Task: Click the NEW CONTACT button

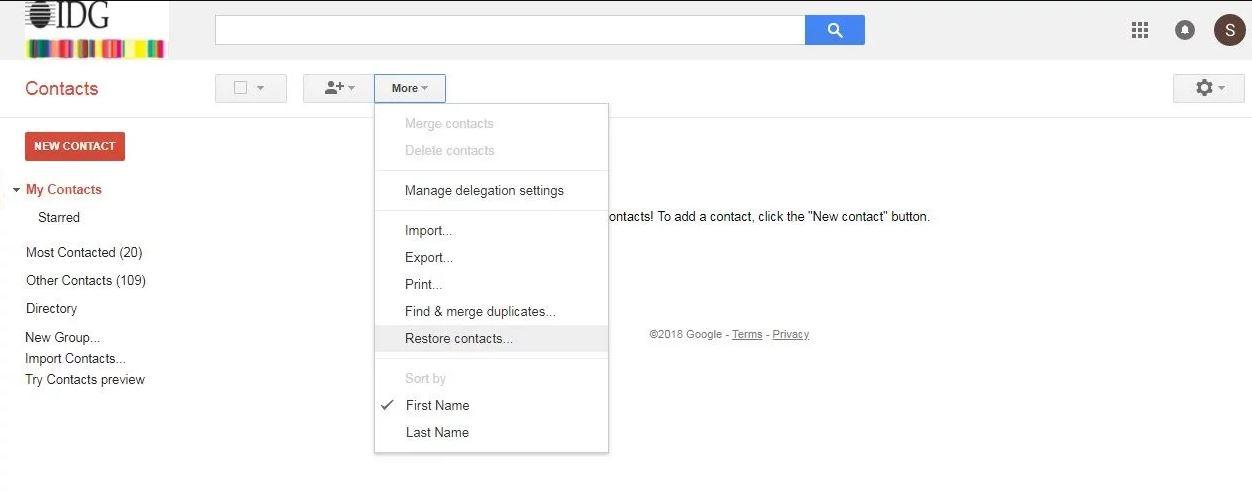Action: (75, 146)
